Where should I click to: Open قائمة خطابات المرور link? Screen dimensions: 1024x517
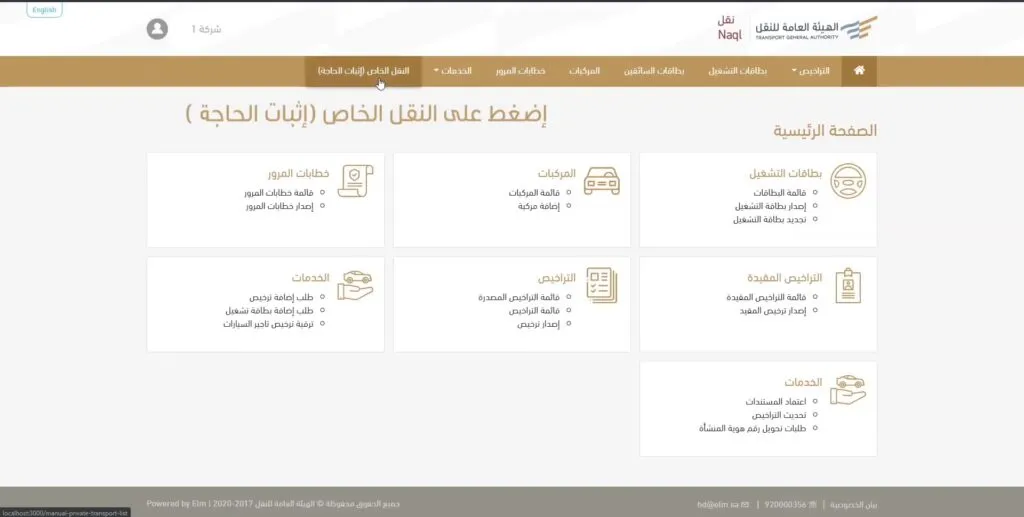pyautogui.click(x=279, y=193)
